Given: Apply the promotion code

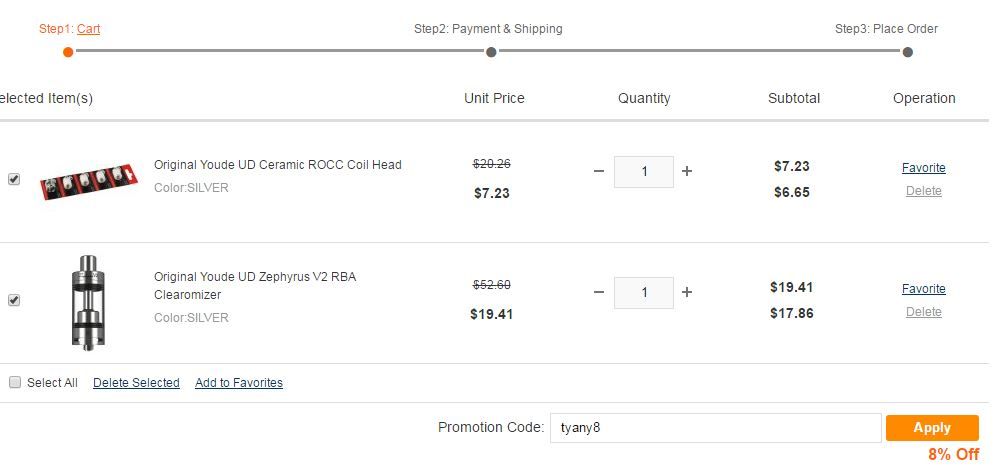Looking at the screenshot, I should click(x=932, y=428).
